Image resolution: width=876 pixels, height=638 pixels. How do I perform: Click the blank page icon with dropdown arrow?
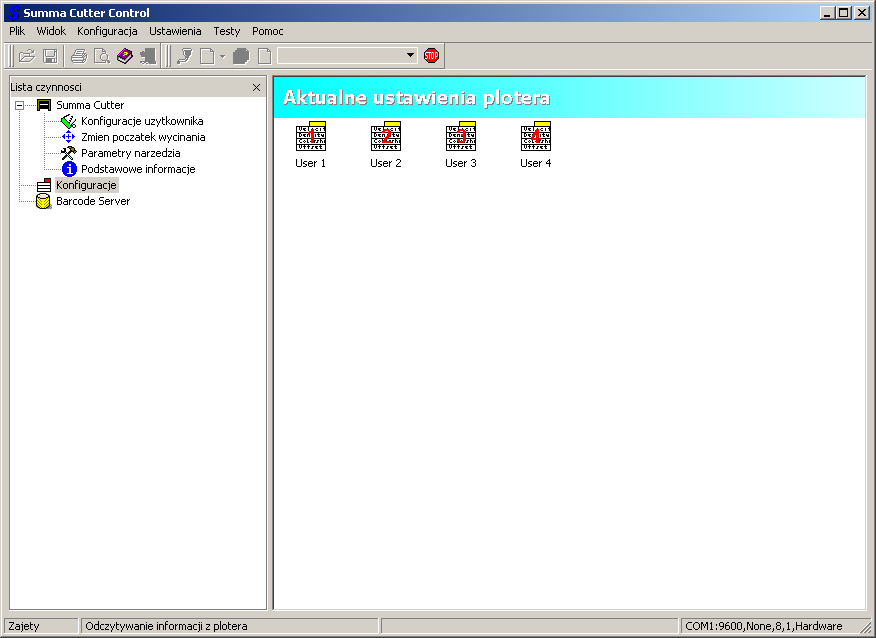pos(207,56)
